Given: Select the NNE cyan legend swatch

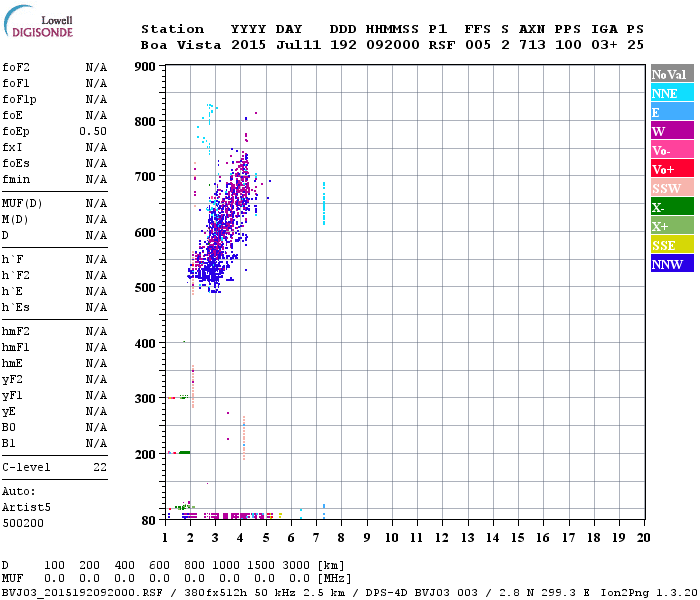Looking at the screenshot, I should click(x=672, y=93).
